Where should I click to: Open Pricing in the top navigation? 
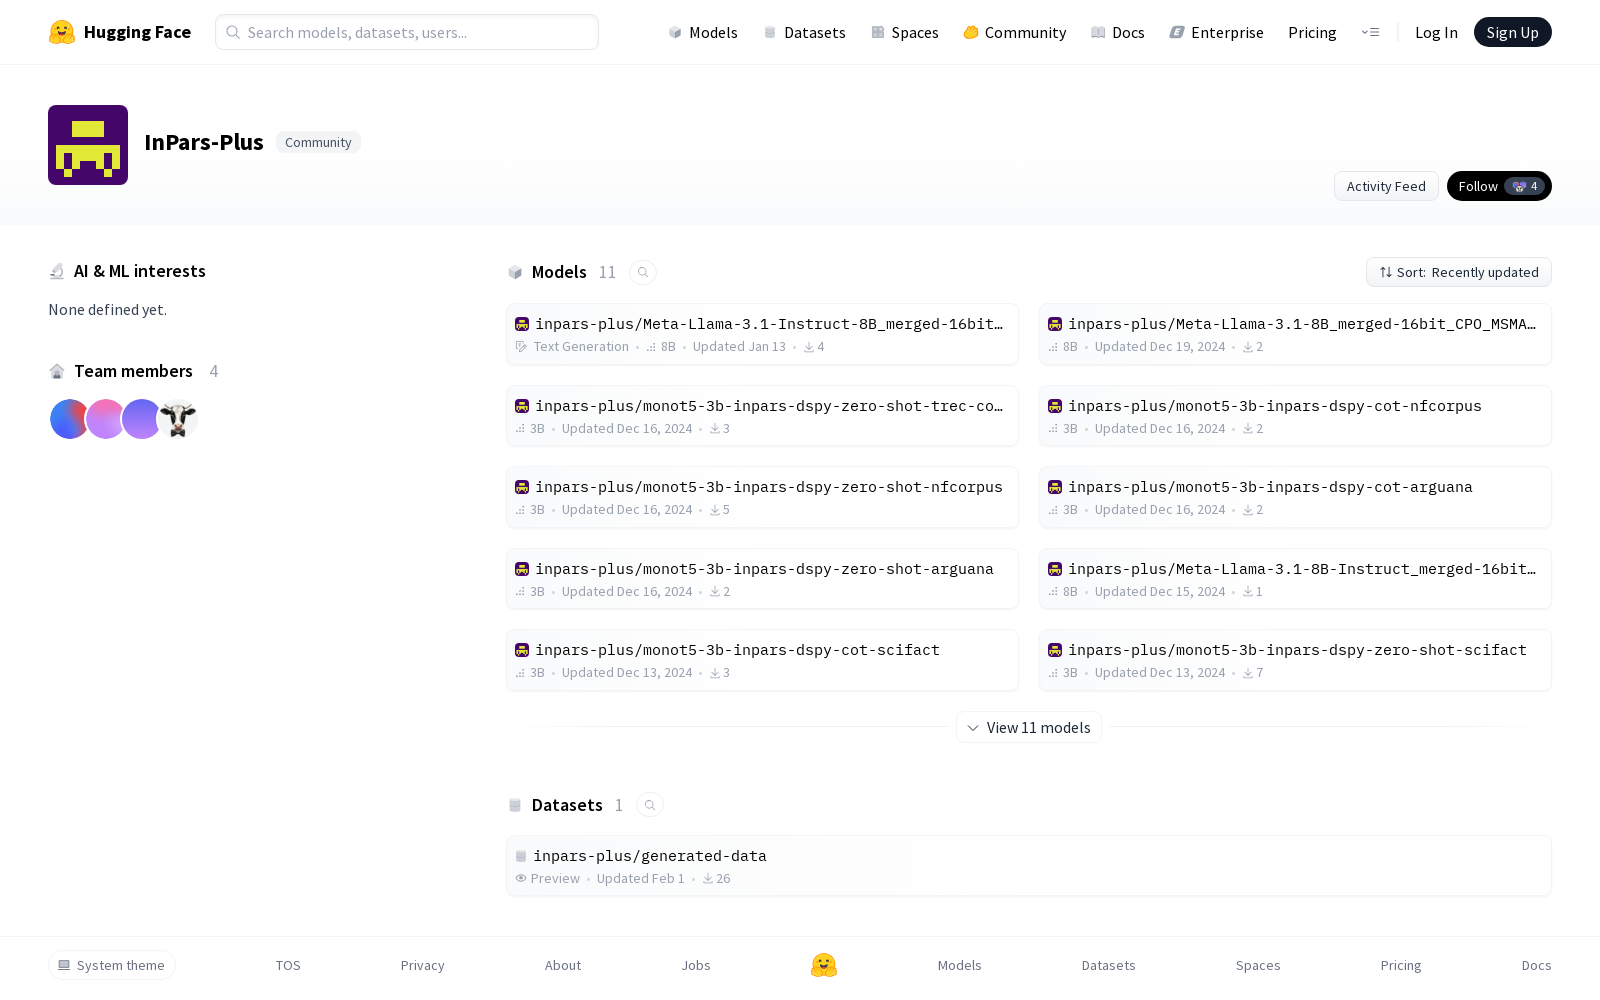point(1312,32)
